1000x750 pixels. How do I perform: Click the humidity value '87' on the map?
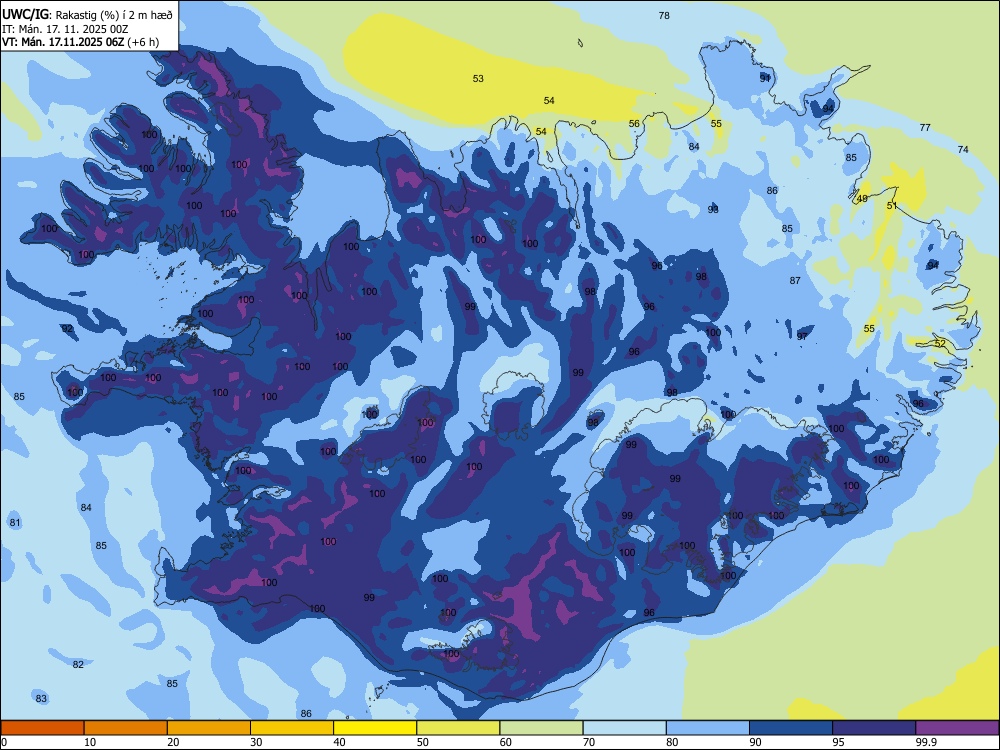point(795,281)
